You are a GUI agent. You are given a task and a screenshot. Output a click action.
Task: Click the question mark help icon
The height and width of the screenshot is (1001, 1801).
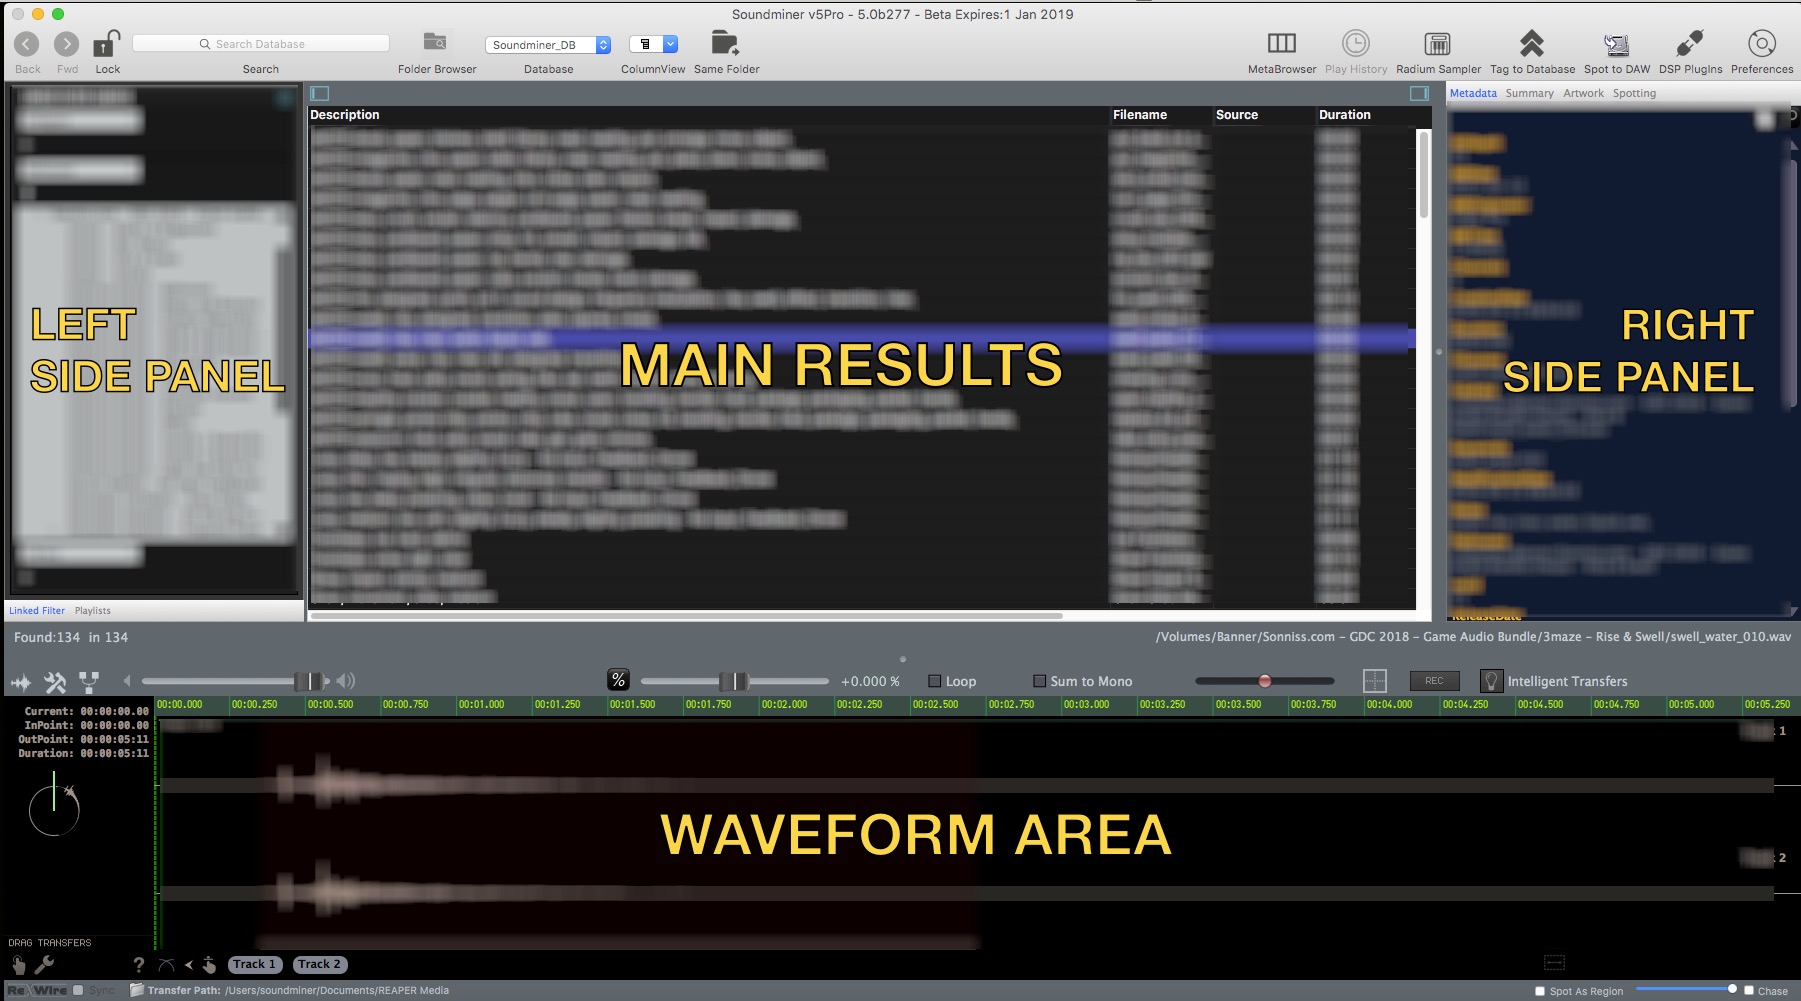[x=138, y=965]
